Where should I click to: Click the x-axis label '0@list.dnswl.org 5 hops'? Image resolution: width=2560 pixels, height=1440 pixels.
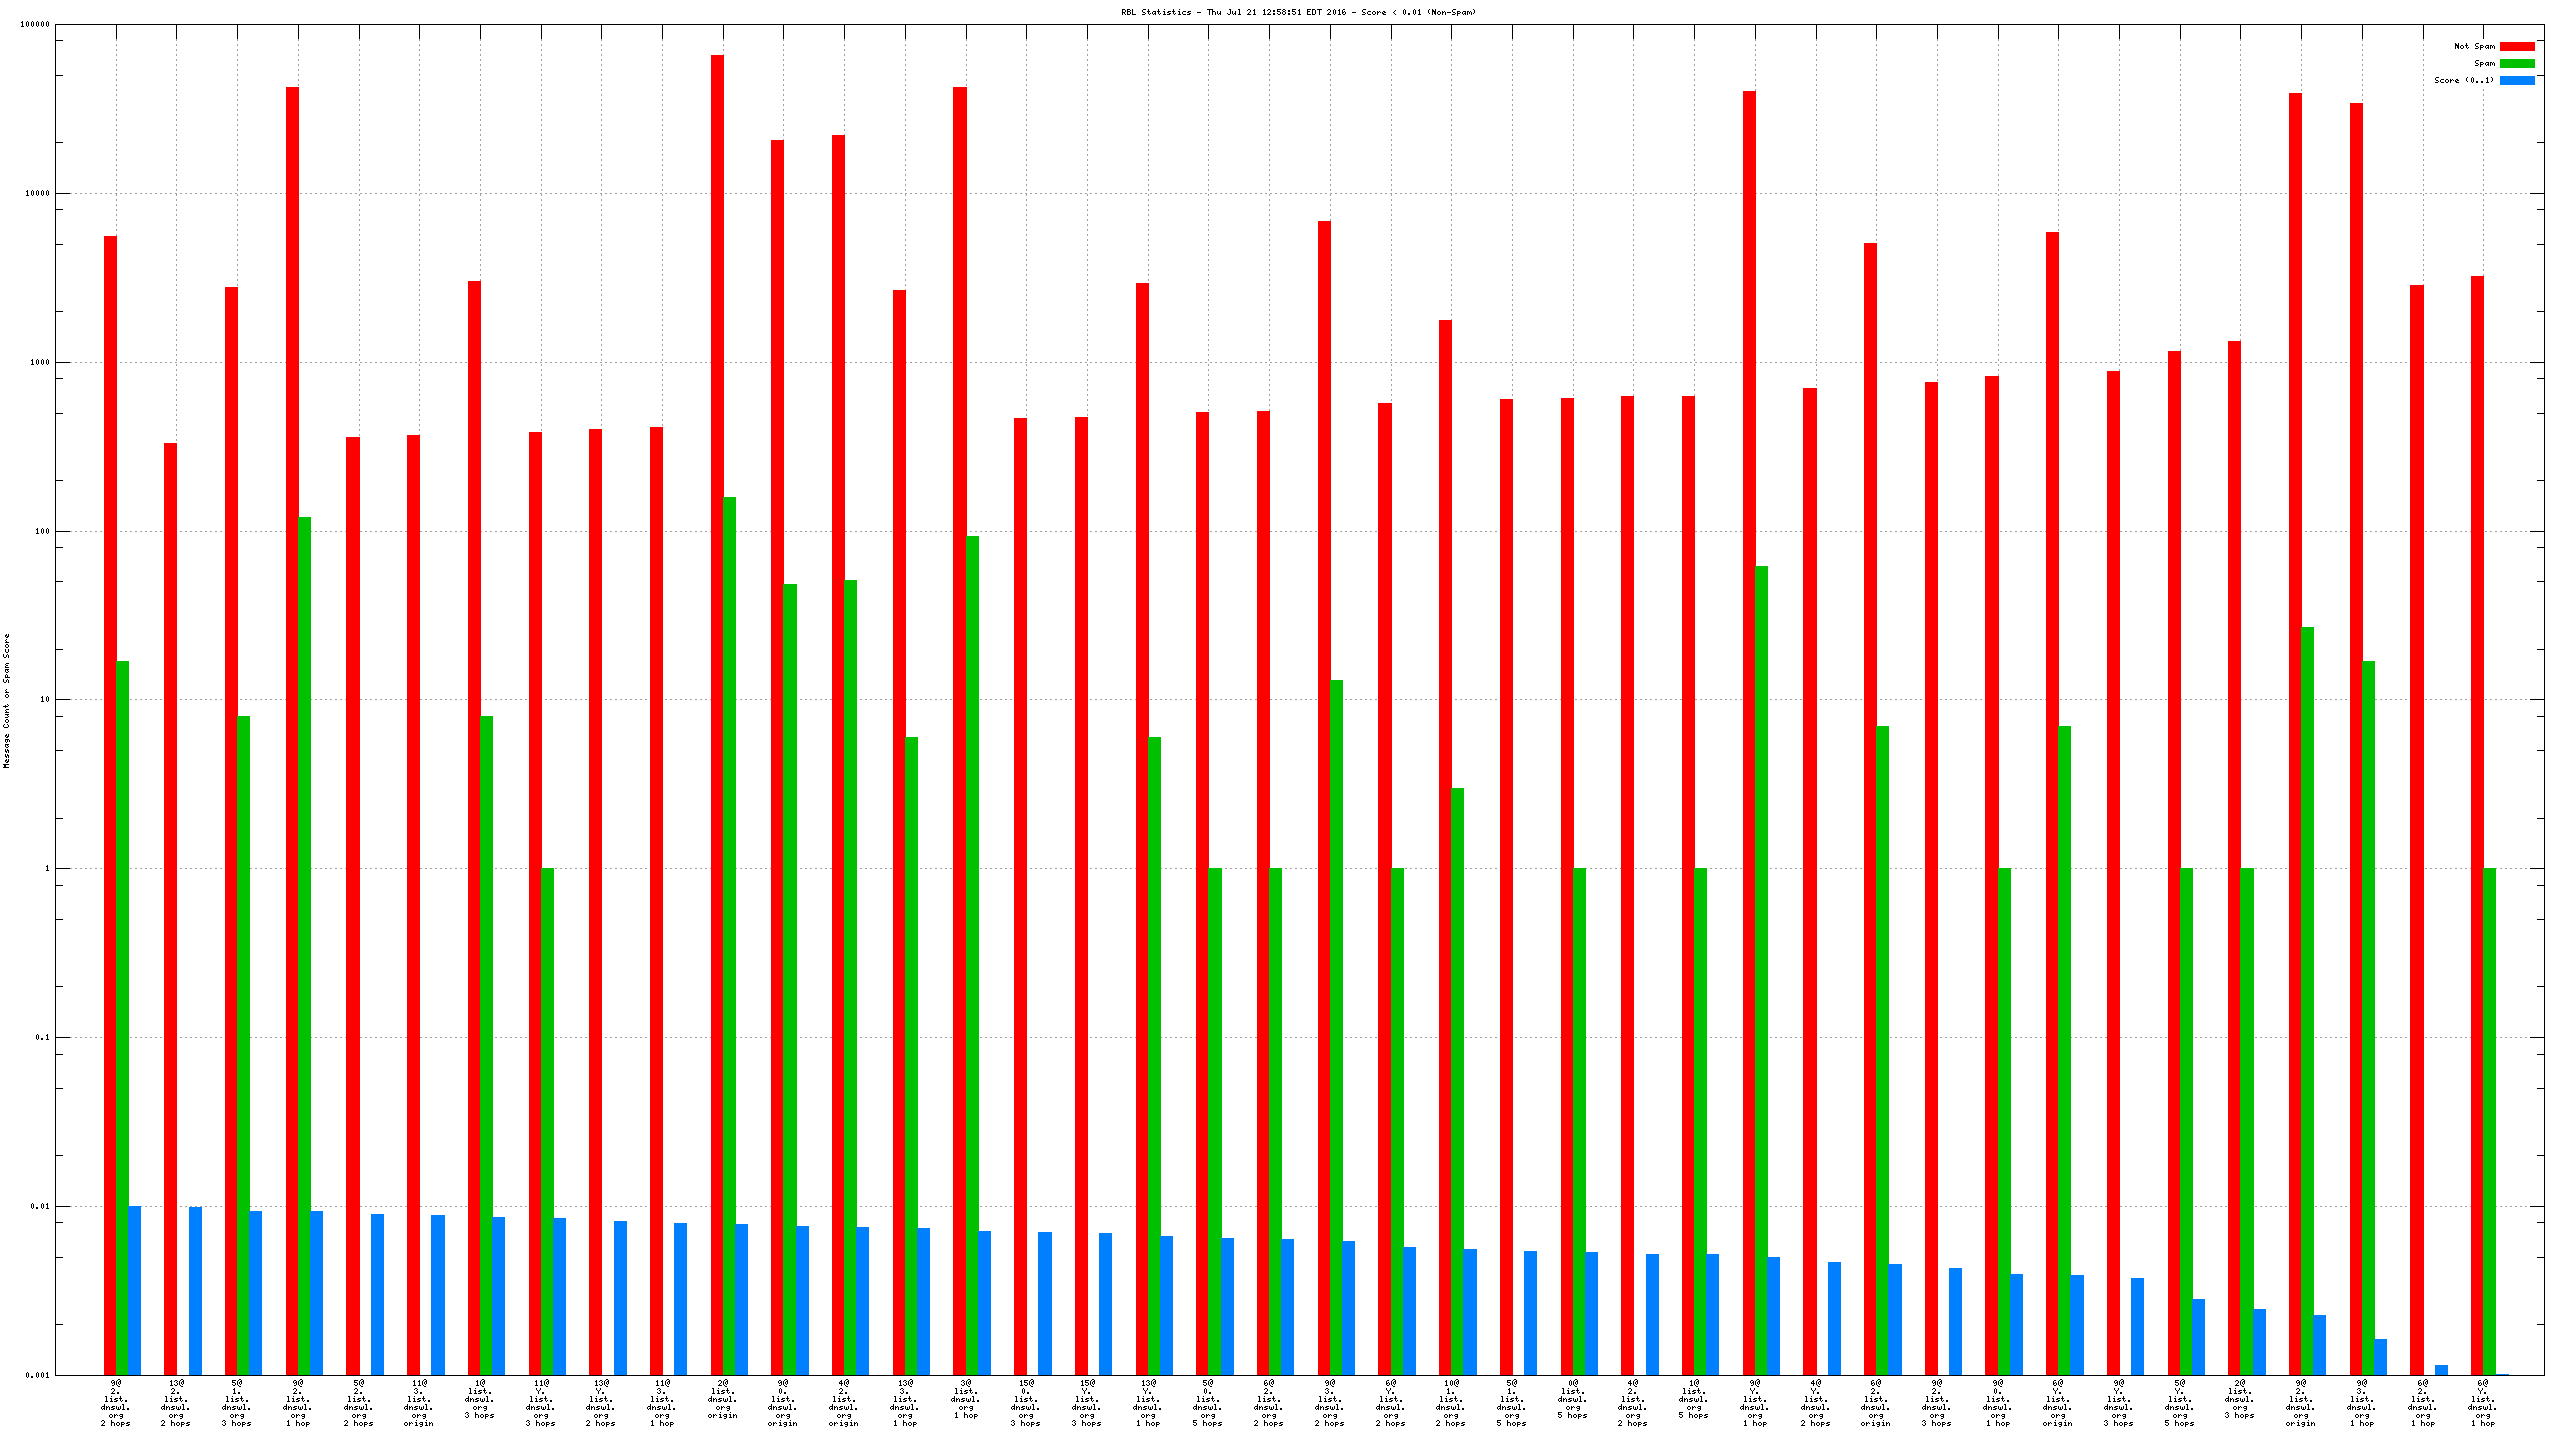coord(1572,1398)
